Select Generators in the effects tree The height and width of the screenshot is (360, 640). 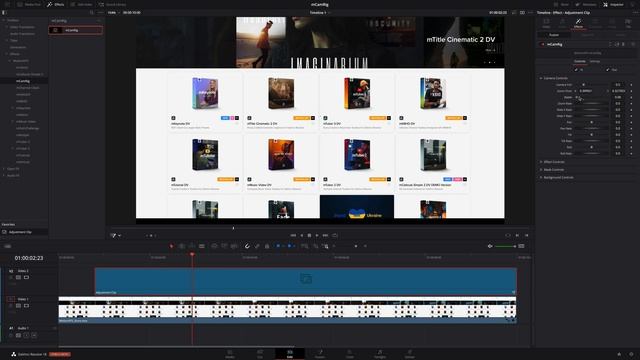pos(18,47)
